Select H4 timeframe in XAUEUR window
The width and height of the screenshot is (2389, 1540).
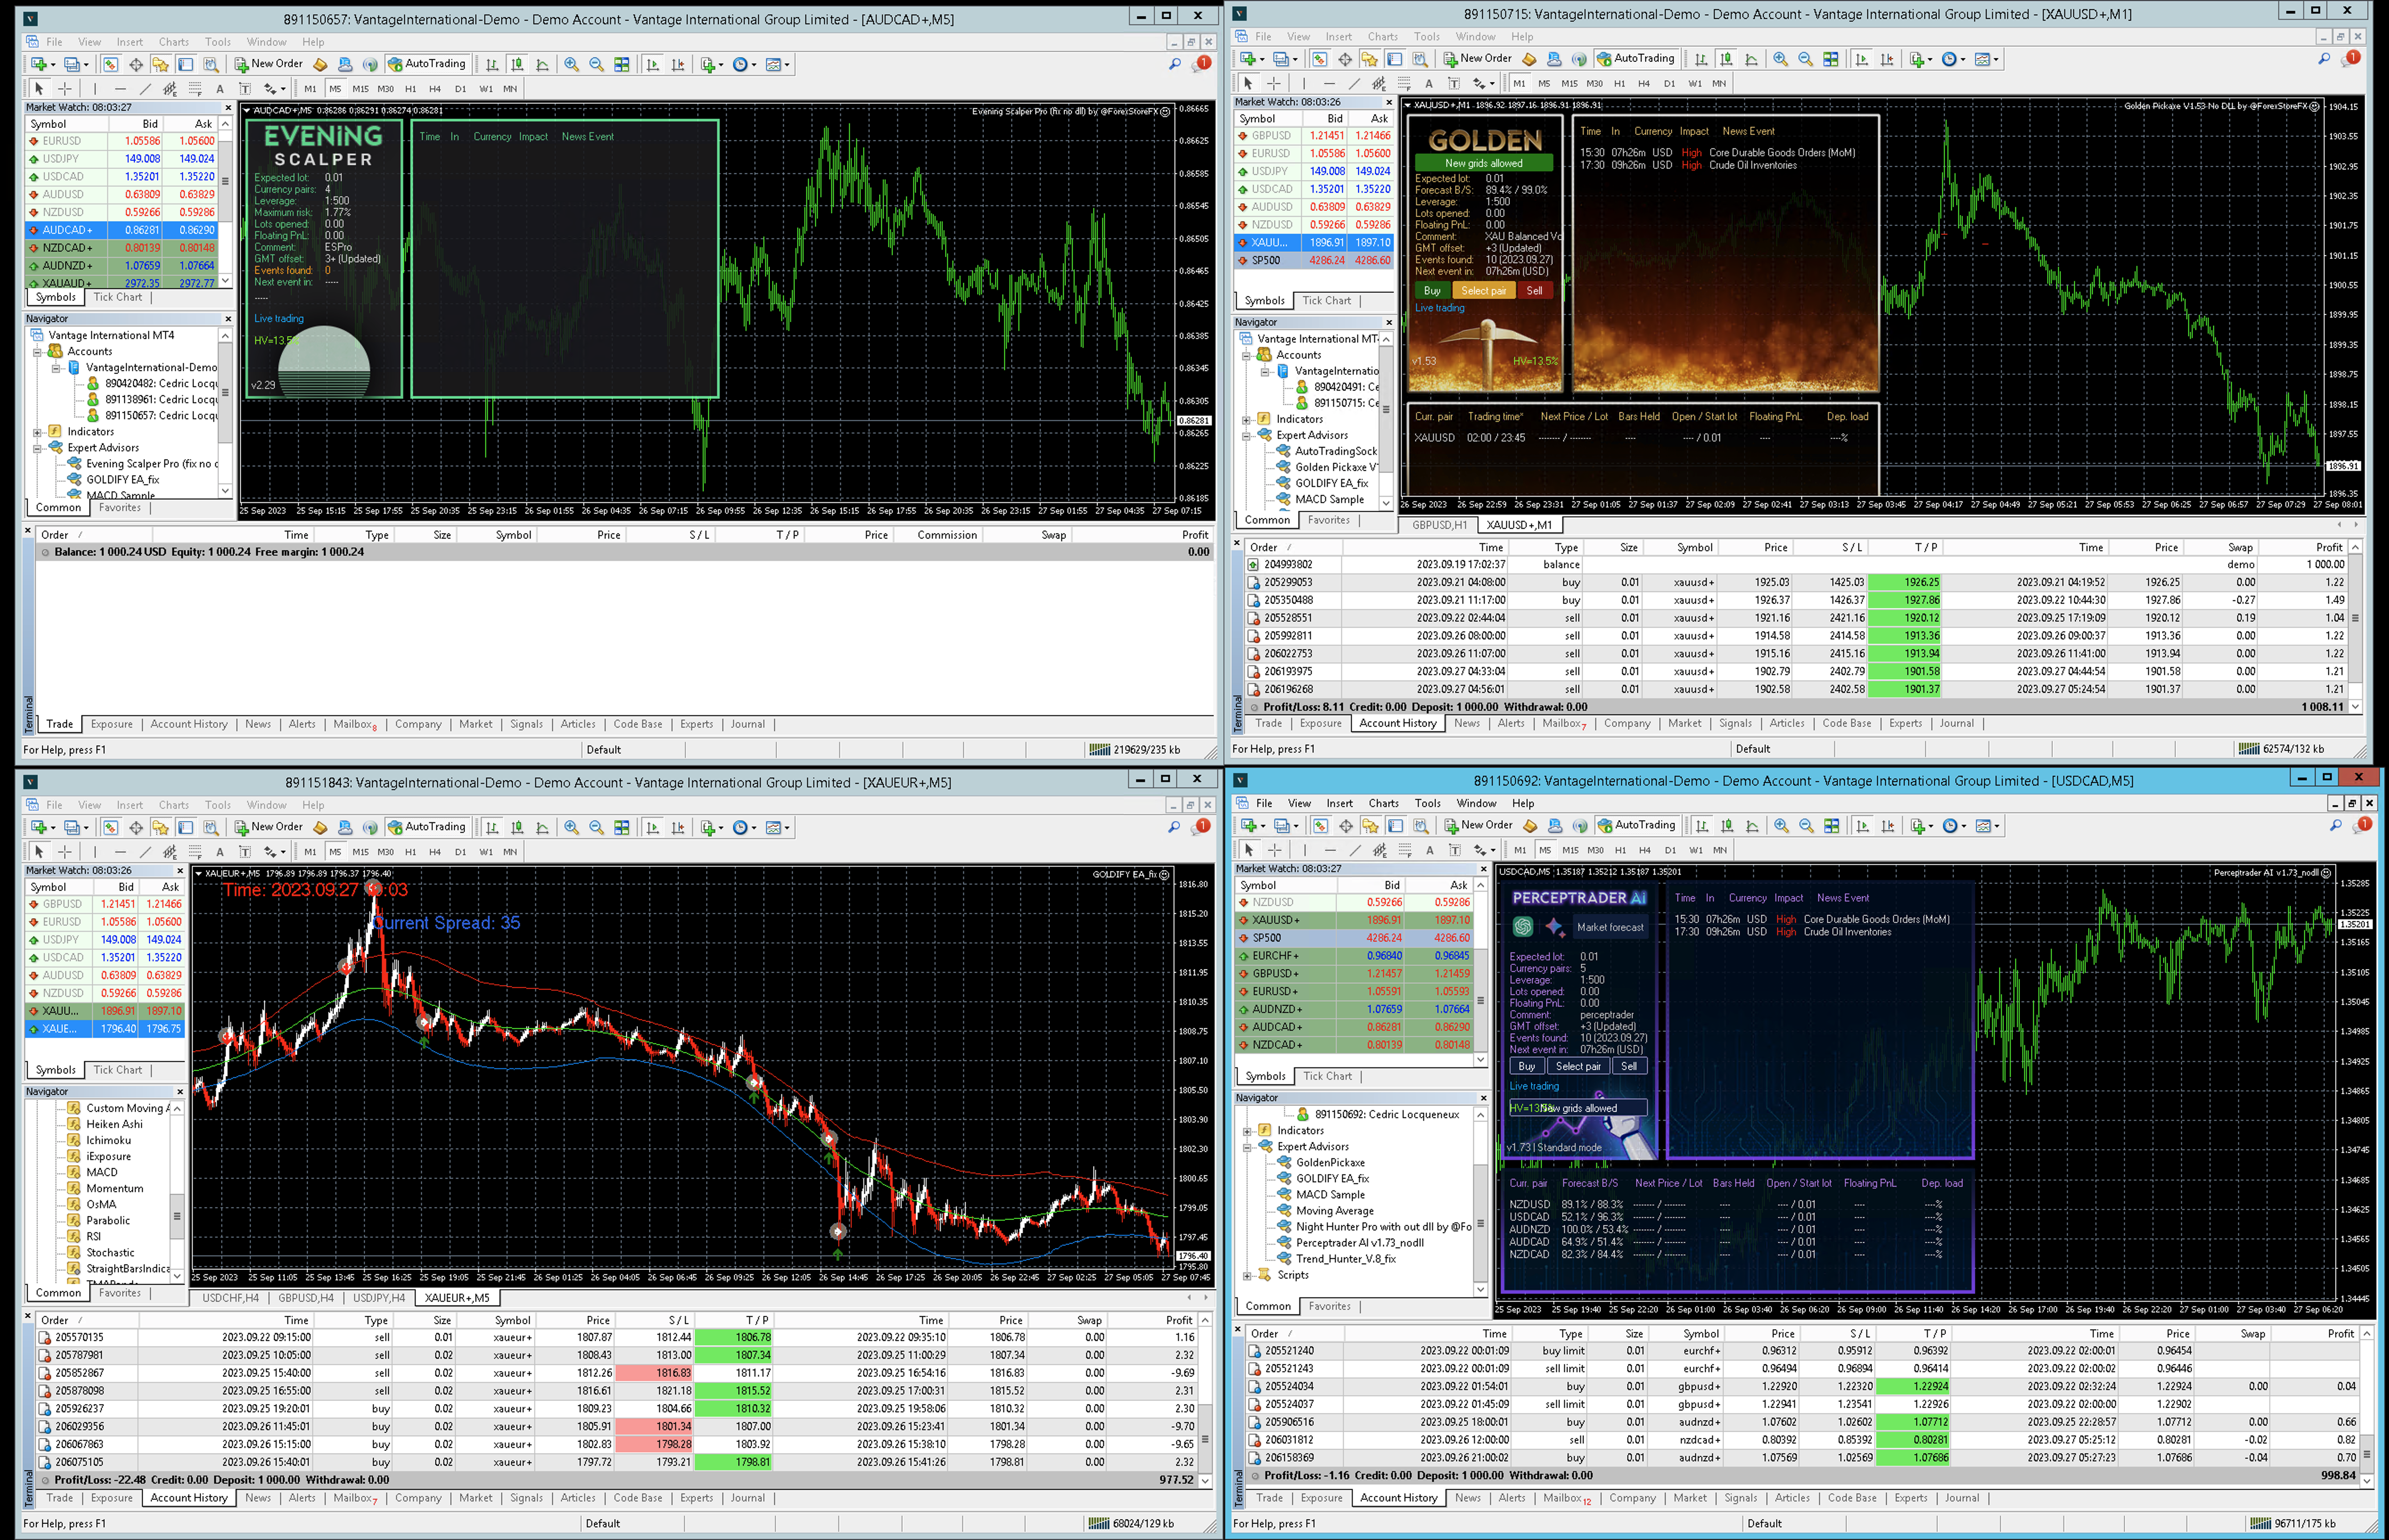(435, 852)
